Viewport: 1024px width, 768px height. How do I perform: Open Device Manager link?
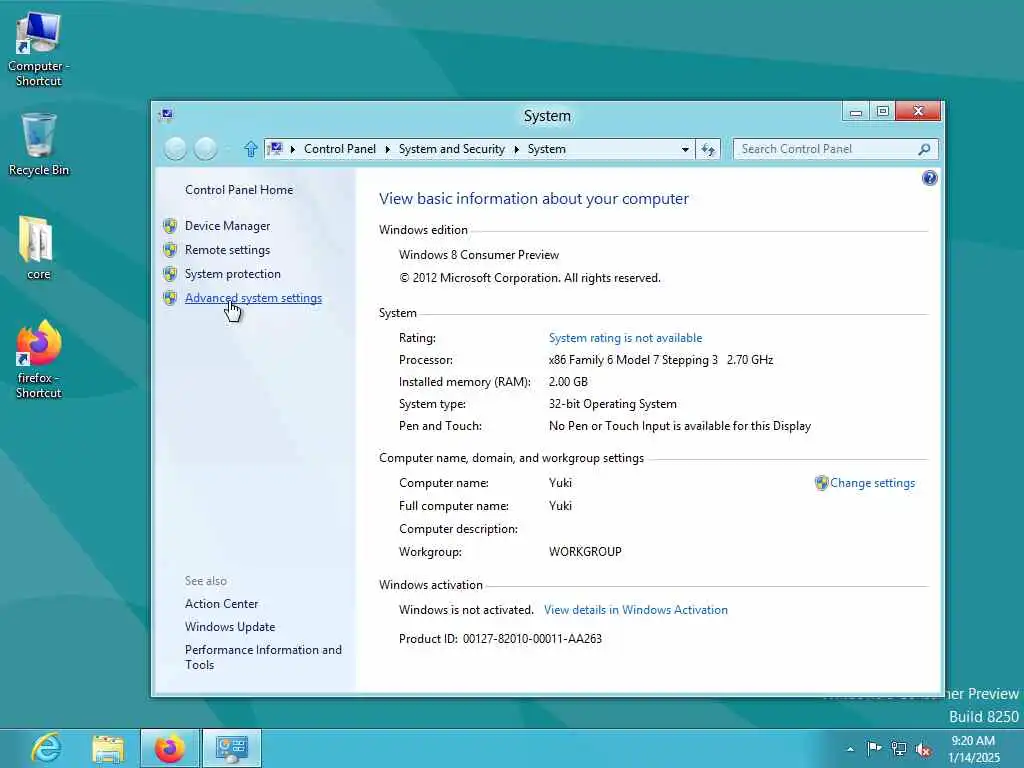[x=227, y=226]
